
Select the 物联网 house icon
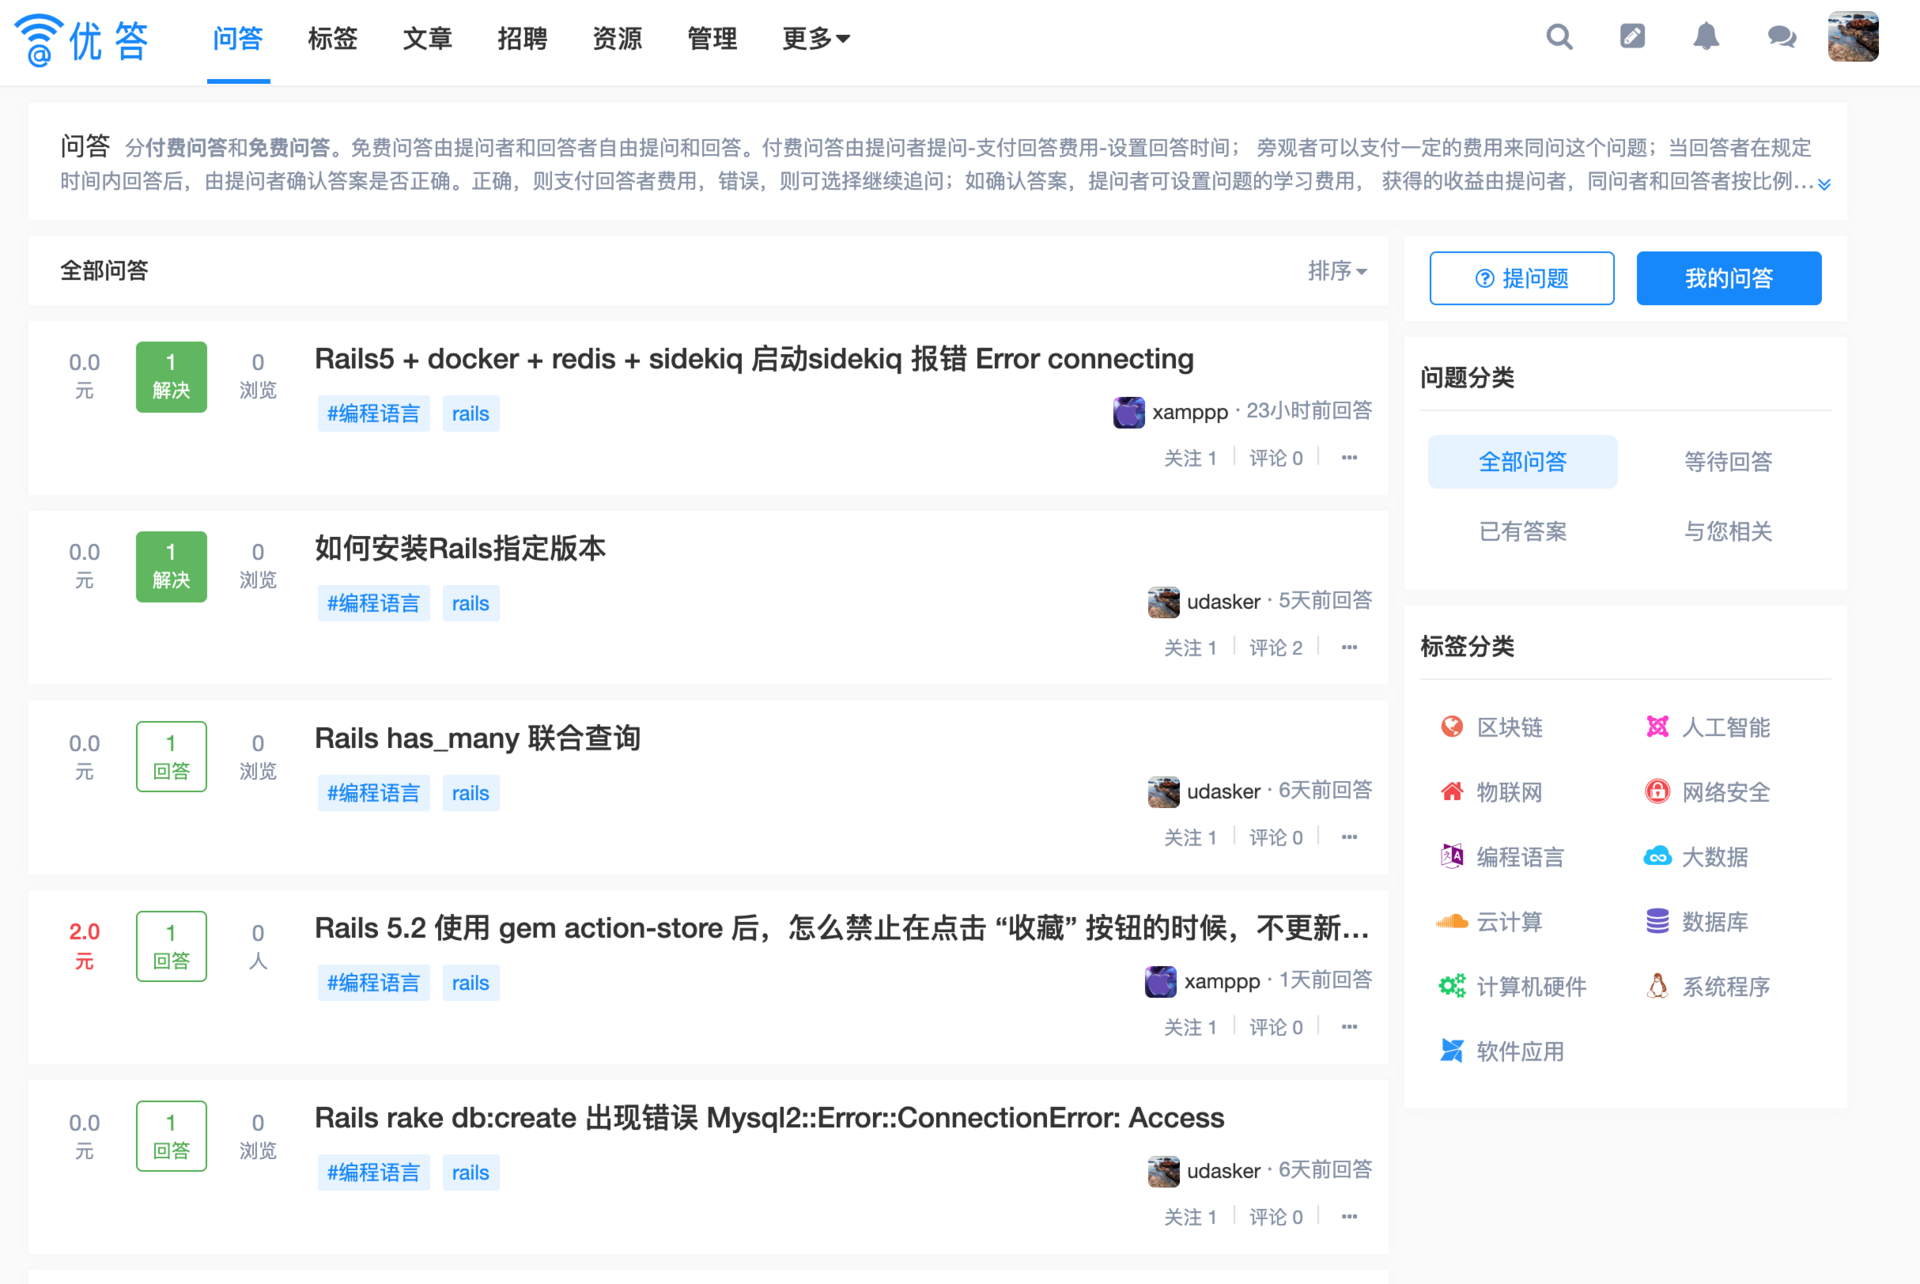pyautogui.click(x=1452, y=792)
